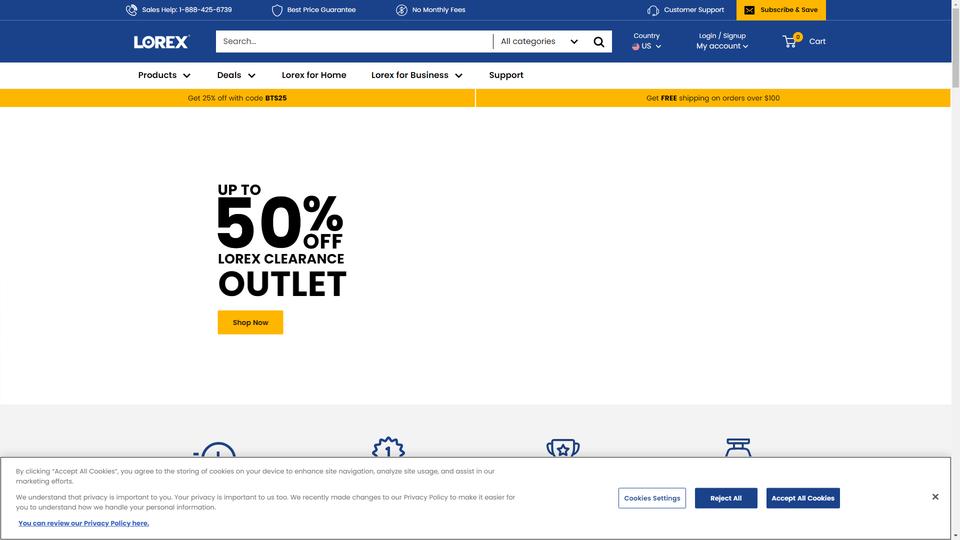Click the trophy star icon
This screenshot has width=960, height=540.
[x=563, y=448]
